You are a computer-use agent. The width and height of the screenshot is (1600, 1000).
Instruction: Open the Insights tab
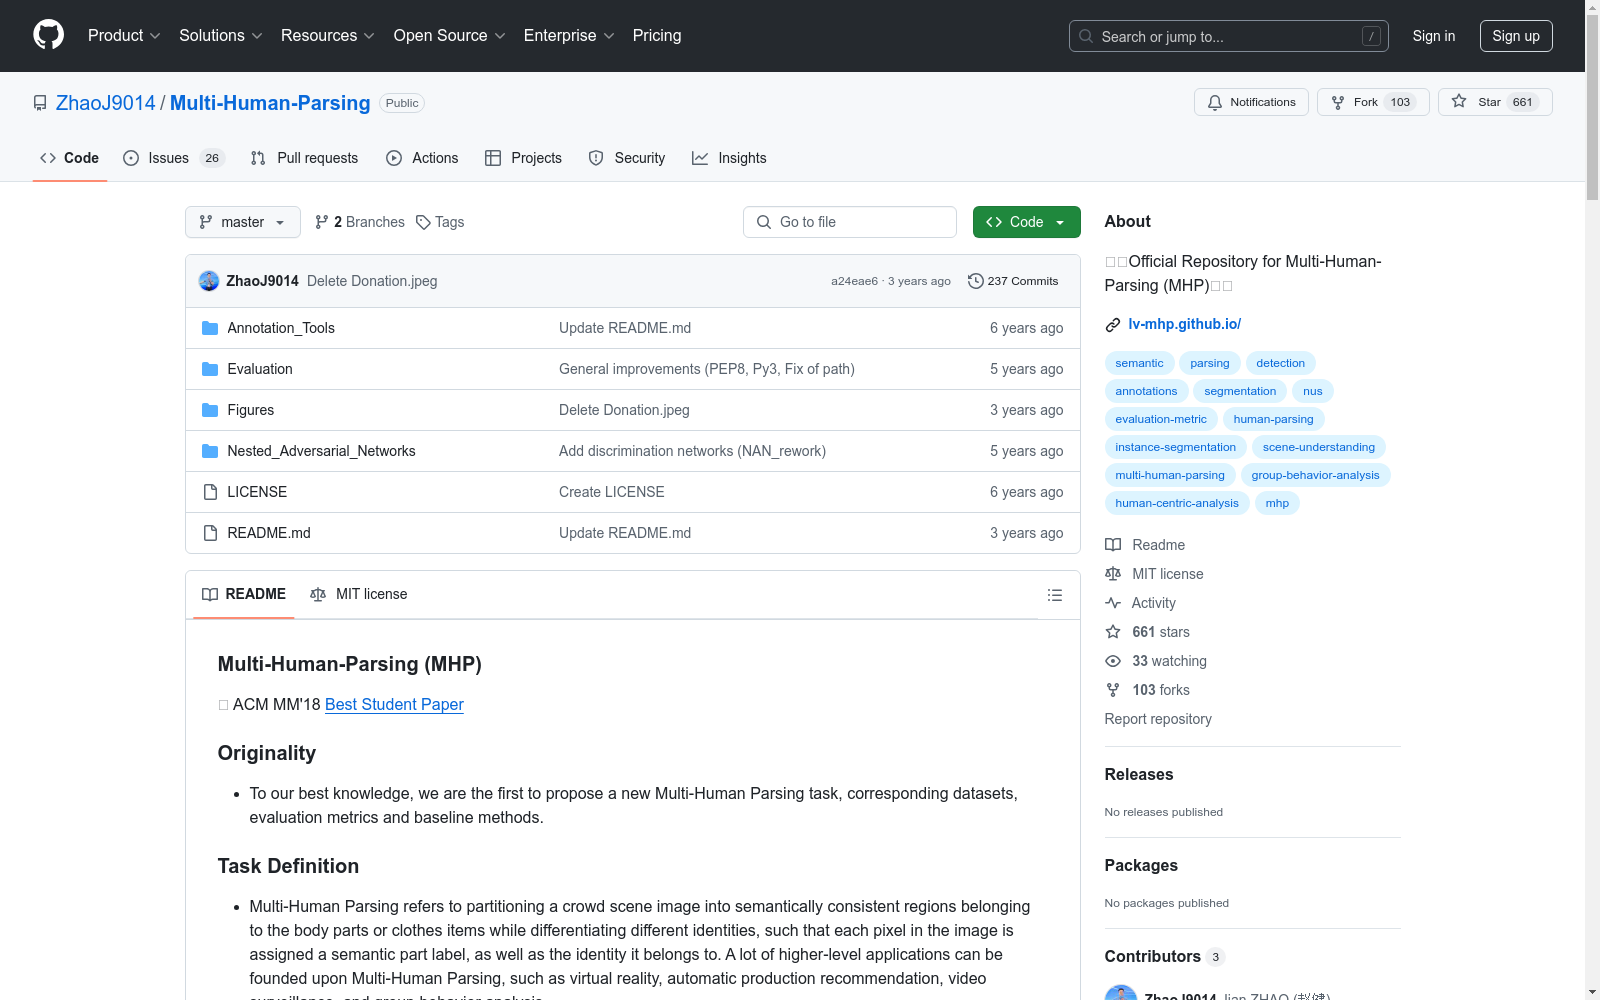click(729, 158)
